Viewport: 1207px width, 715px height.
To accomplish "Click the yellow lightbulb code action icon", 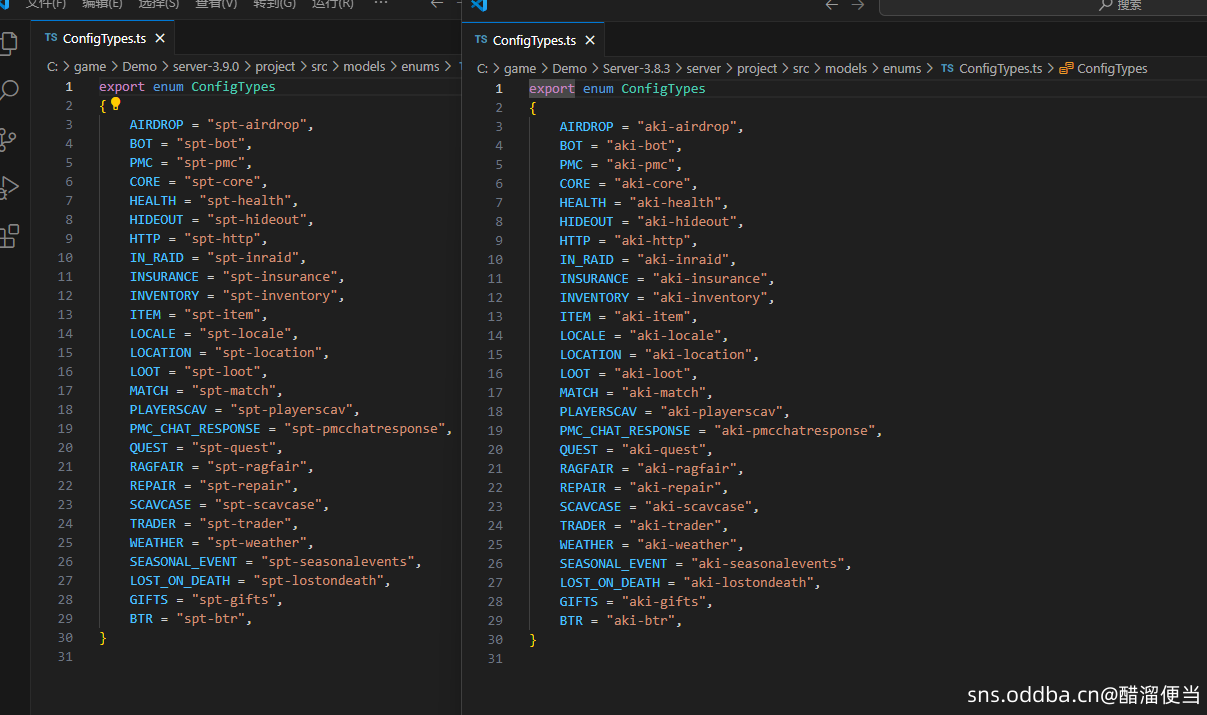I will (x=115, y=104).
